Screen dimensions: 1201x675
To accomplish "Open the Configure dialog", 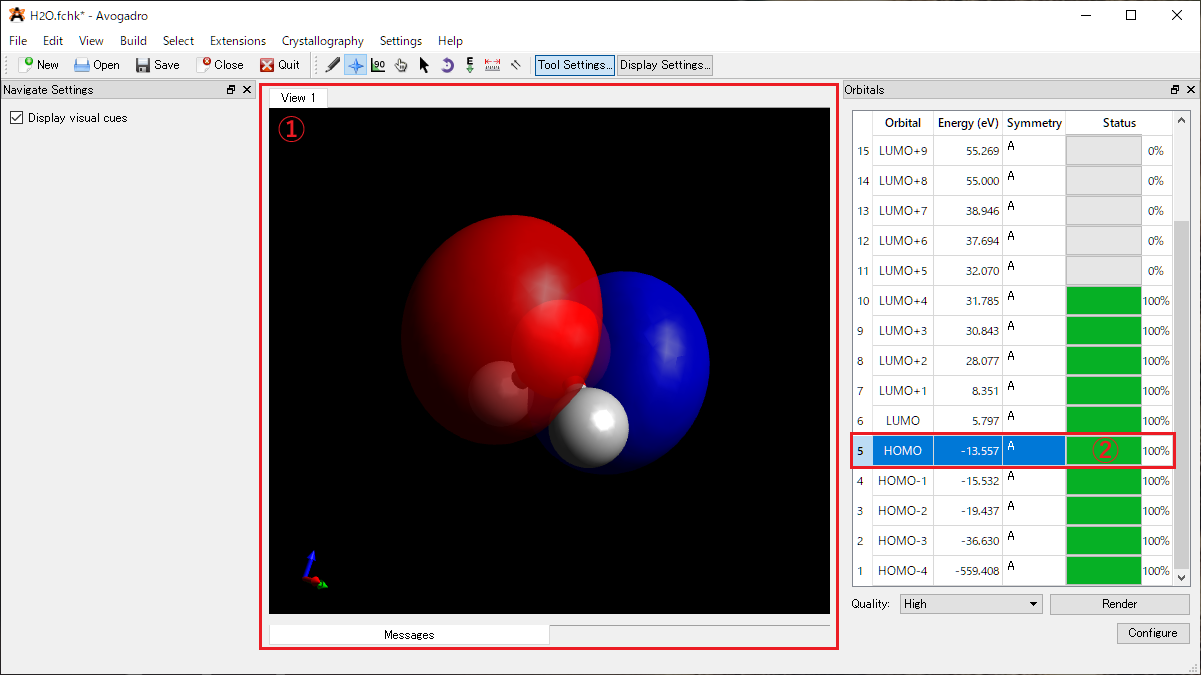I will pos(1153,633).
